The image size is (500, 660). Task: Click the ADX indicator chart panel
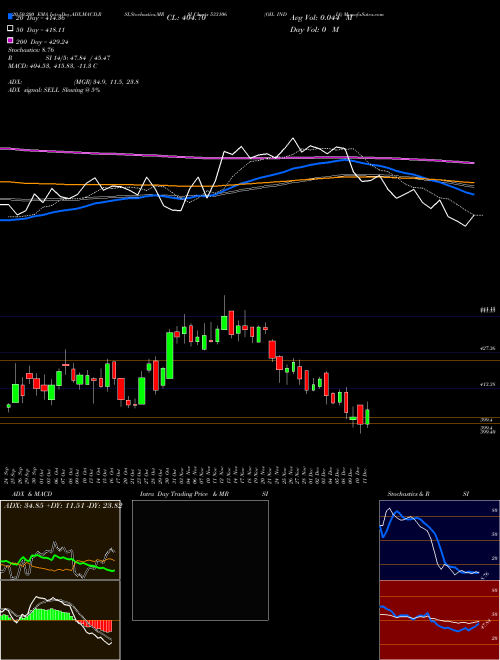60,540
